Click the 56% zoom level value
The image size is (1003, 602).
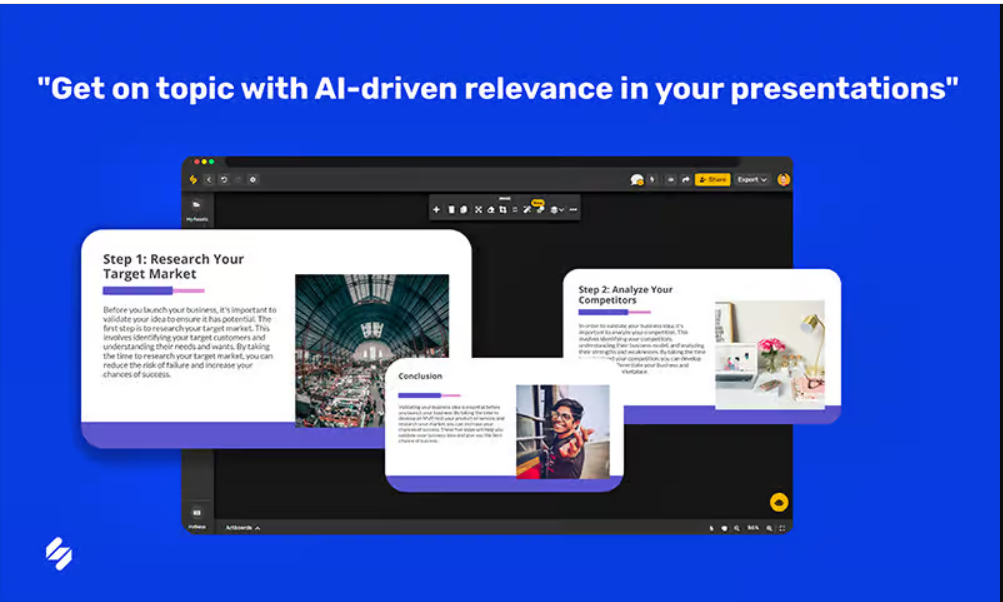[x=754, y=528]
